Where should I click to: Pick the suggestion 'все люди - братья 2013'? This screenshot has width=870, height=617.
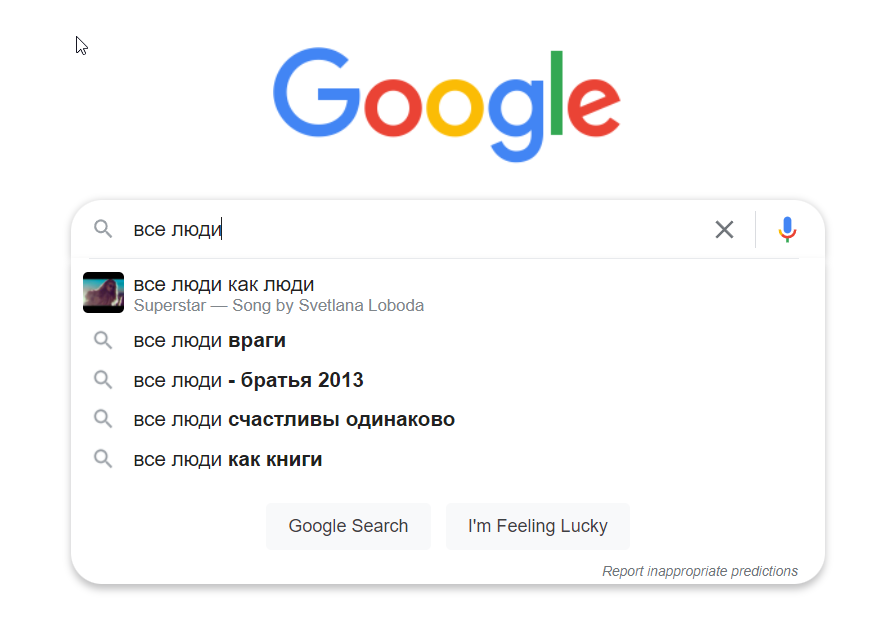pos(248,380)
